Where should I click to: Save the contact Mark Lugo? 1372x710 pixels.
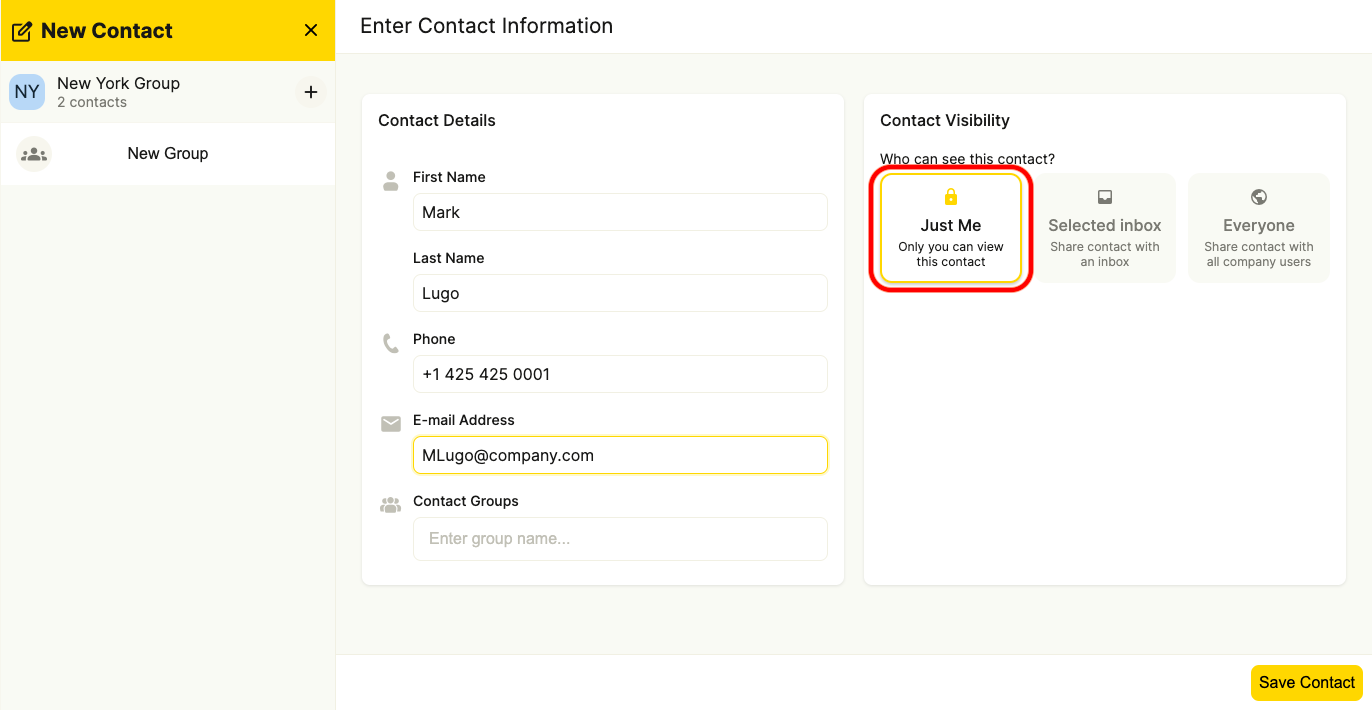(x=1306, y=682)
